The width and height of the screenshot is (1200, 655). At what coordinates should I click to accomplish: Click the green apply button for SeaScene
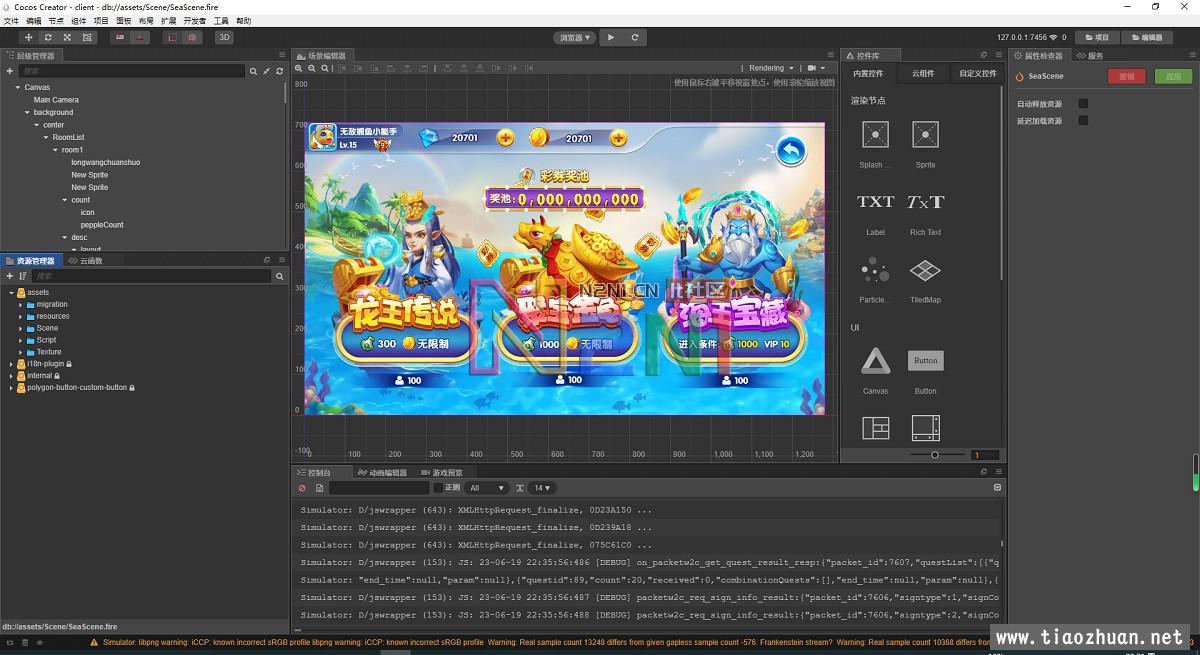coord(1174,76)
